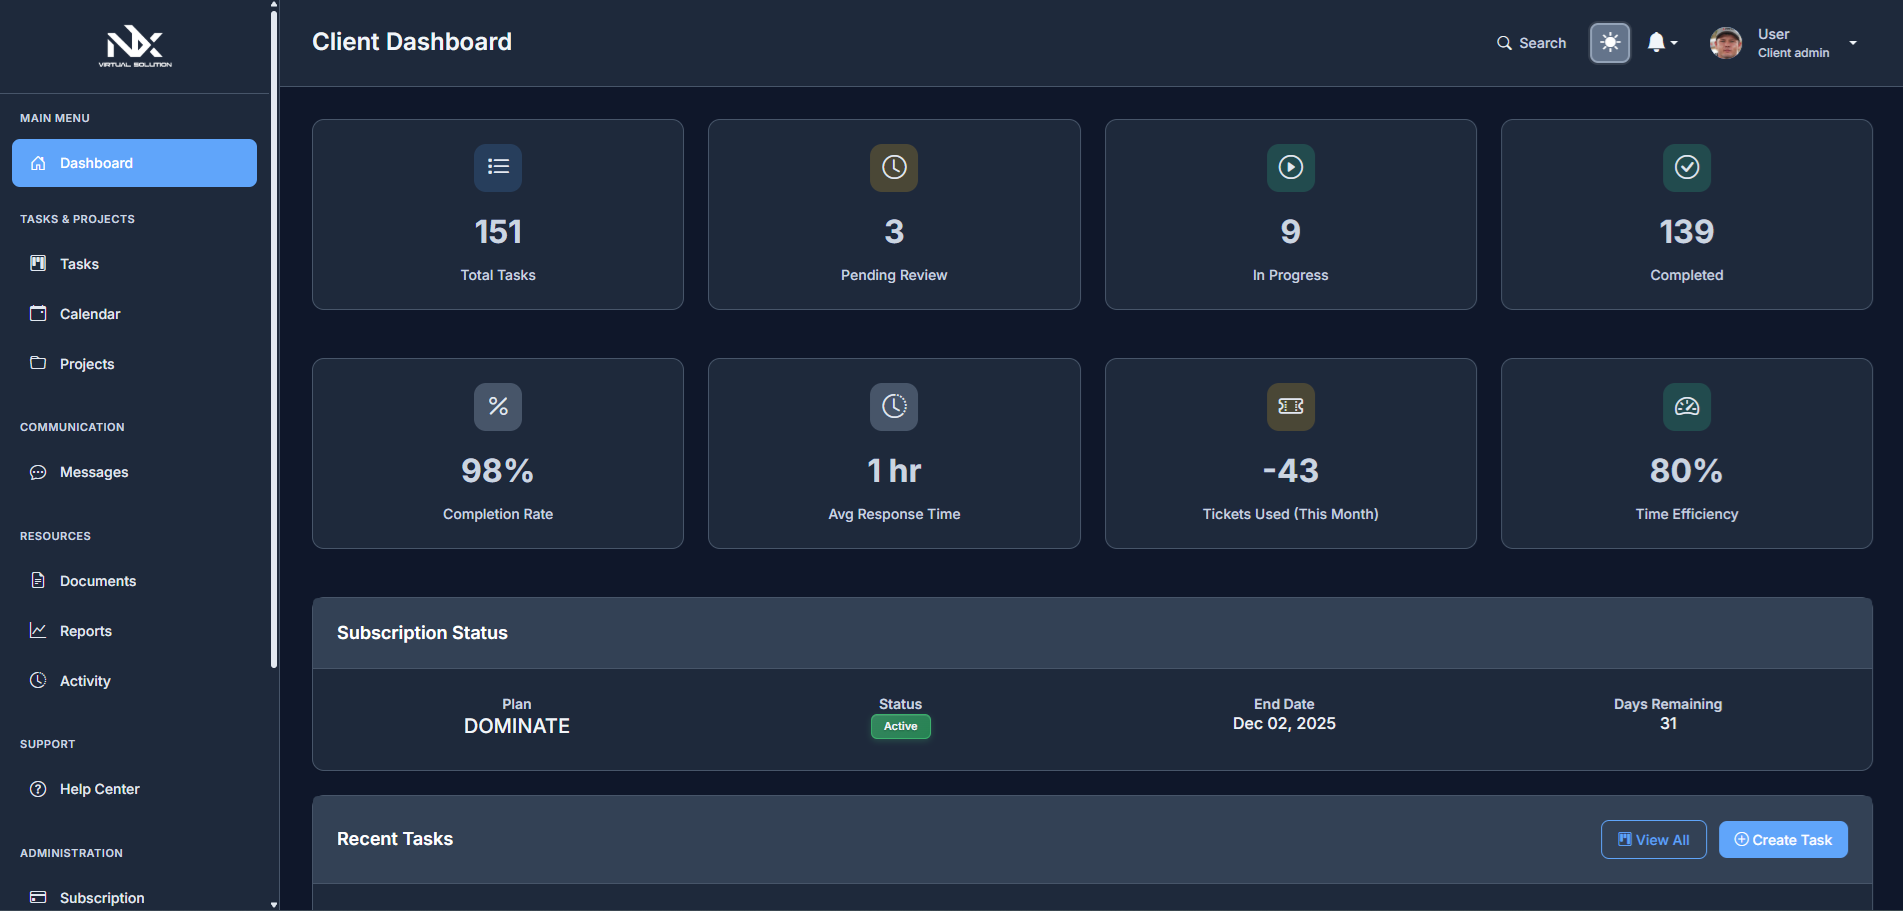The height and width of the screenshot is (911, 1903).
Task: Open Documents from the Resources section
Action: tap(97, 580)
